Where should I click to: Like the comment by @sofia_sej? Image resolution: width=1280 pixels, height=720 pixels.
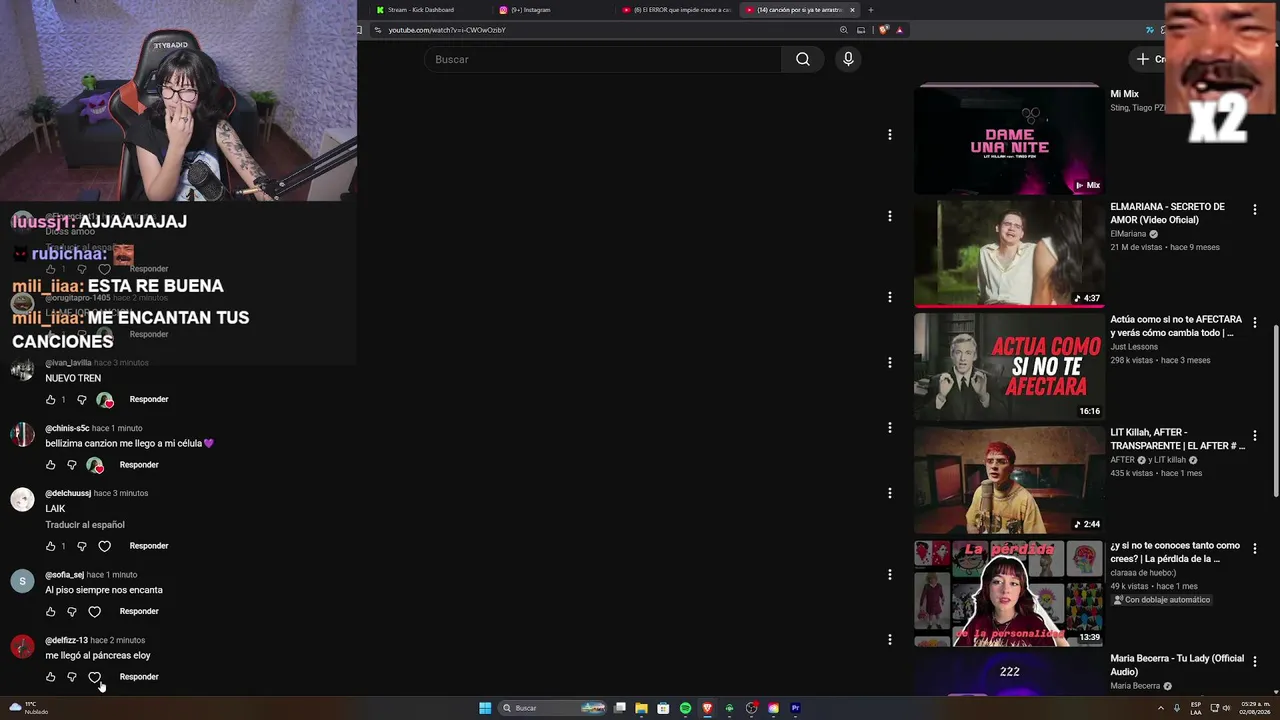(51, 611)
